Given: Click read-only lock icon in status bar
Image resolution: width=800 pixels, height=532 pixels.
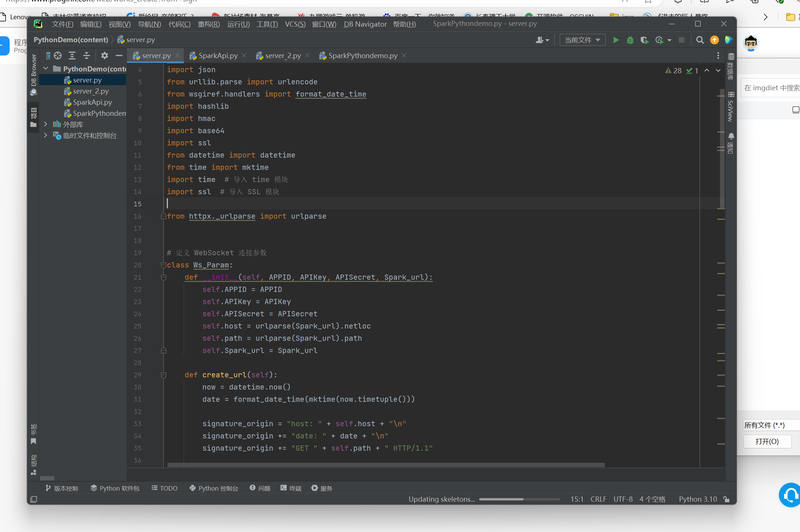Looking at the screenshot, I should [x=727, y=499].
